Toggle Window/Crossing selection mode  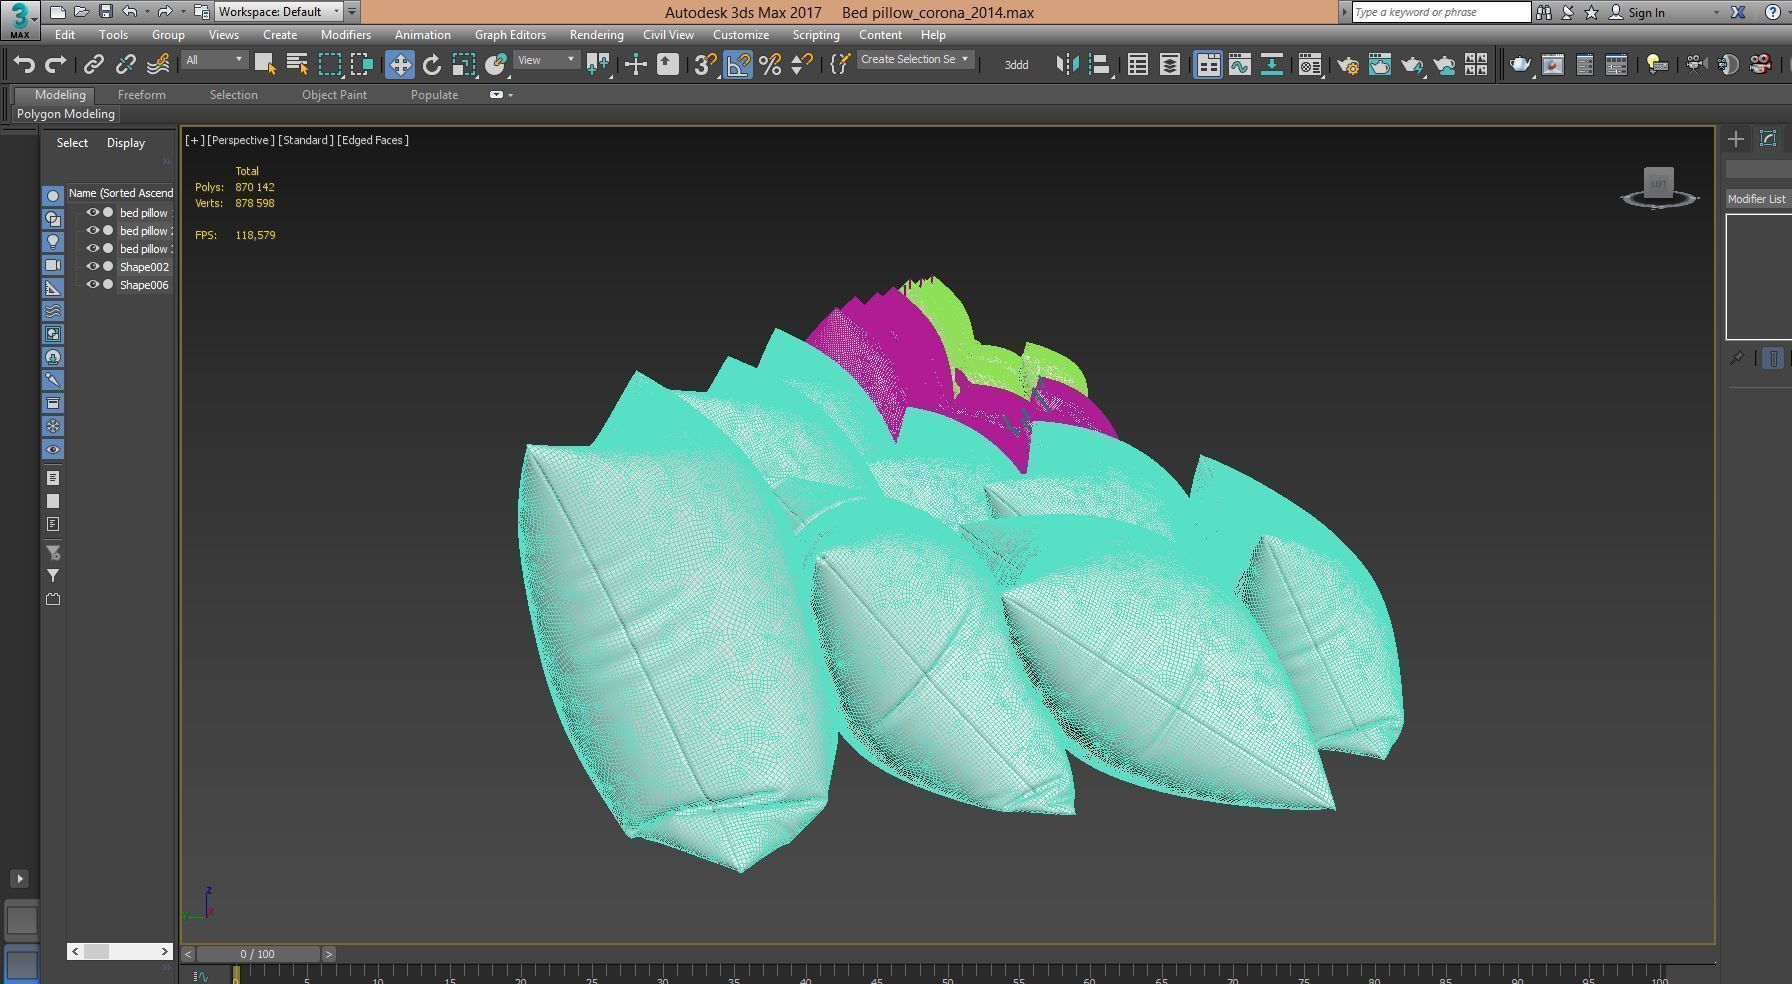361,65
